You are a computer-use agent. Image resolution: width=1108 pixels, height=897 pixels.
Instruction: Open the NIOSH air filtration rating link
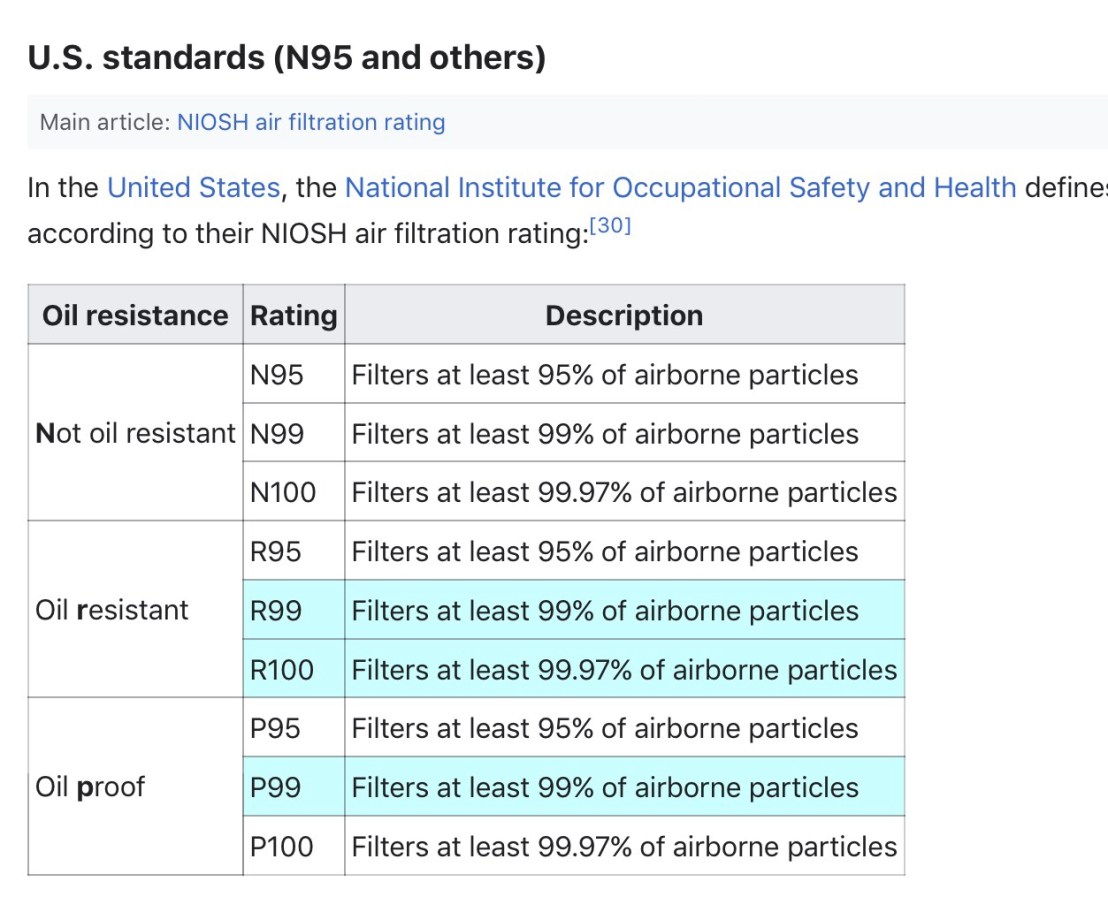311,123
